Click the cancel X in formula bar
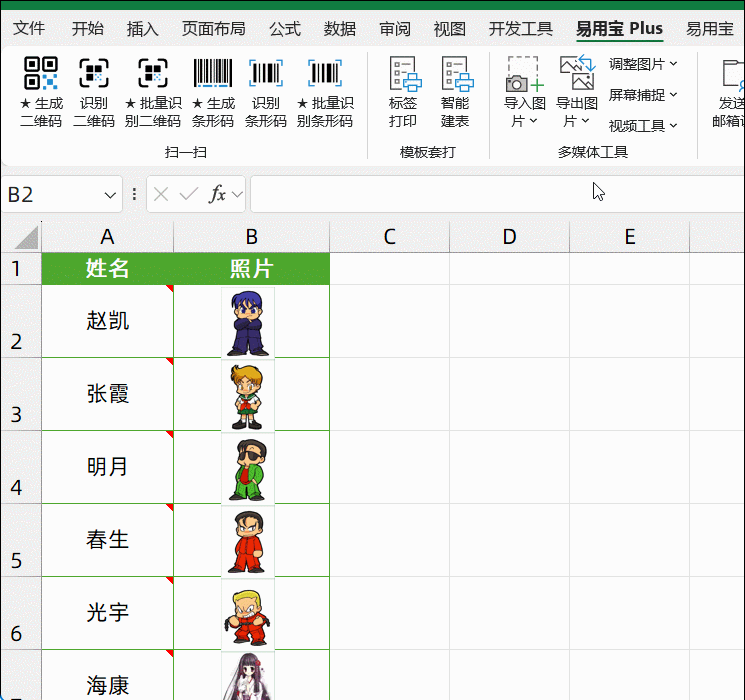 point(161,194)
